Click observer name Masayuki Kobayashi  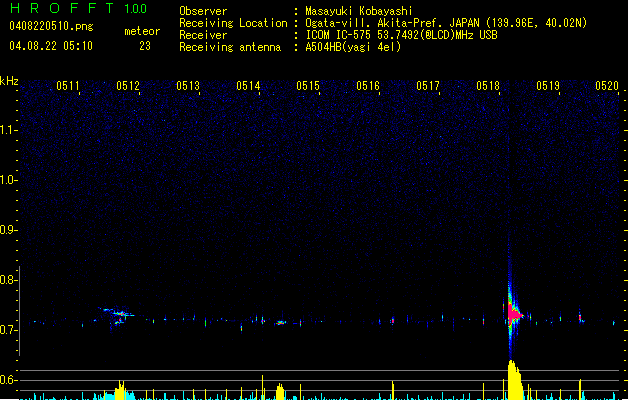pyautogui.click(x=359, y=11)
